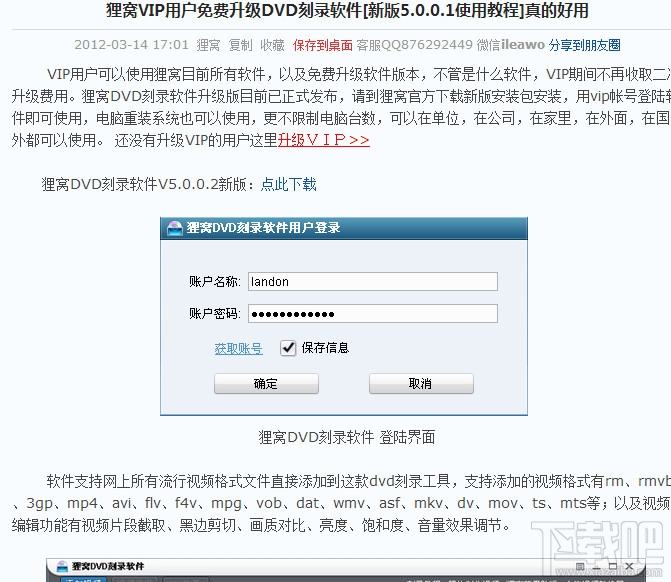Click the 账户名称 input field with landon

tap(373, 282)
